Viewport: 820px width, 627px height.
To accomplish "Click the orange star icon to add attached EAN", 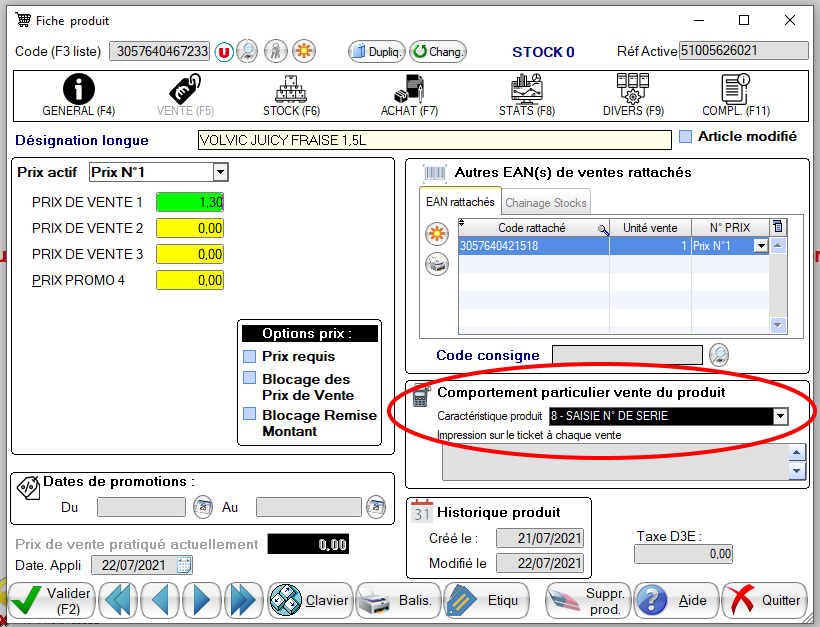I will click(x=436, y=235).
